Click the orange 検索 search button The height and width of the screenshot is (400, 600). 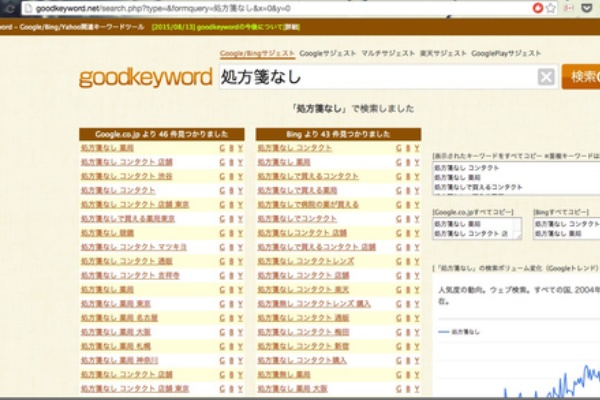click(x=581, y=77)
